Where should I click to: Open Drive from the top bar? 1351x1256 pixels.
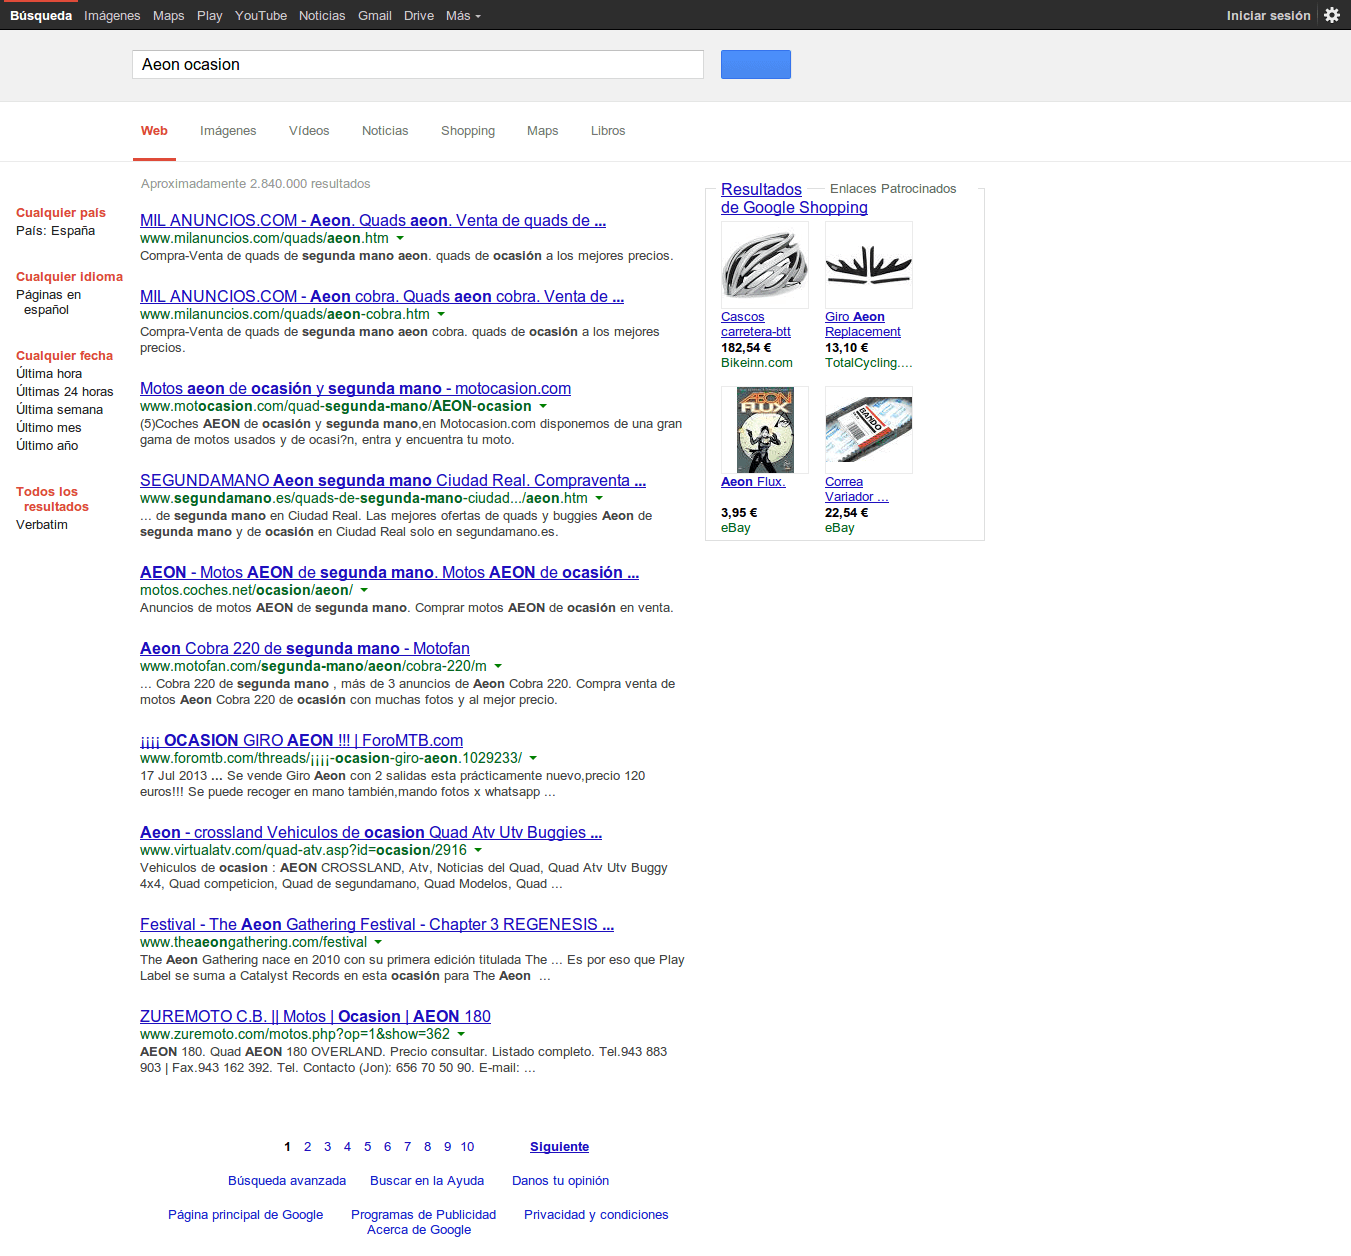click(419, 15)
